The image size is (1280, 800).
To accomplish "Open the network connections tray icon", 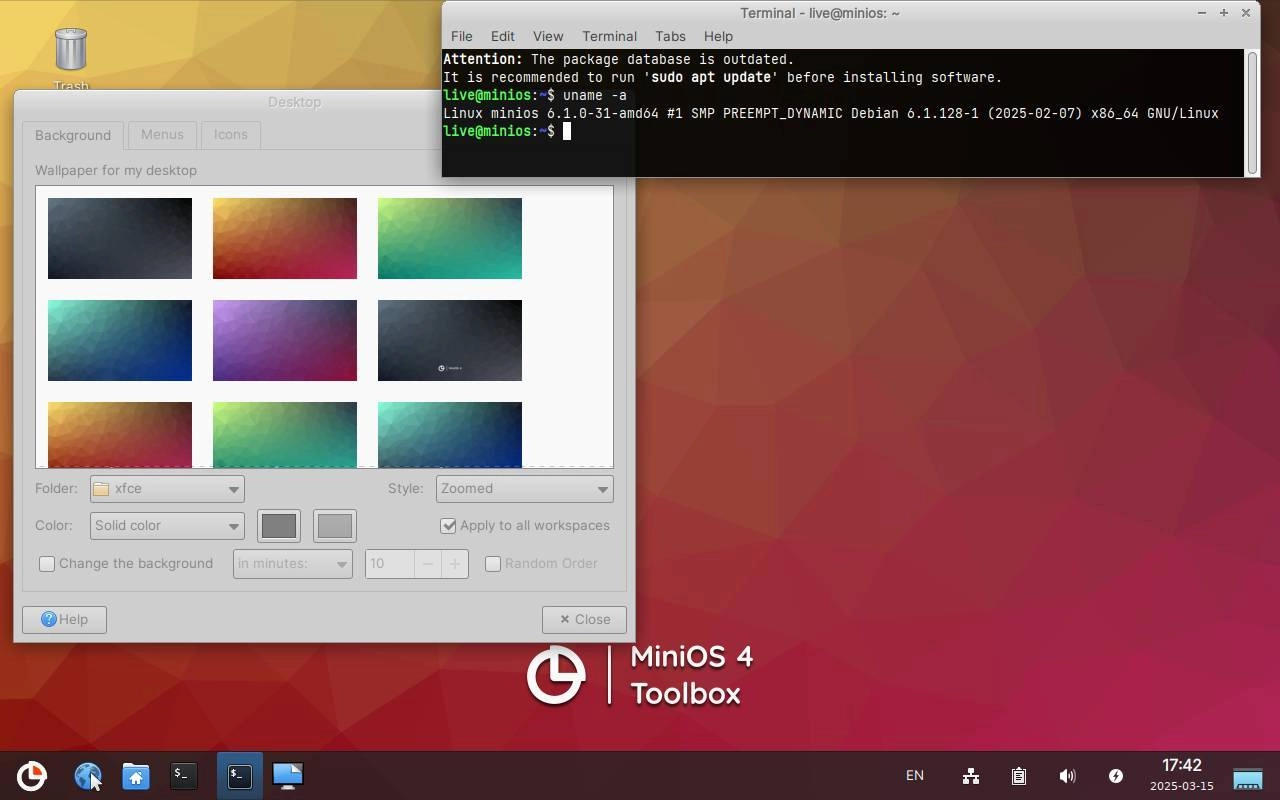I will (970, 776).
